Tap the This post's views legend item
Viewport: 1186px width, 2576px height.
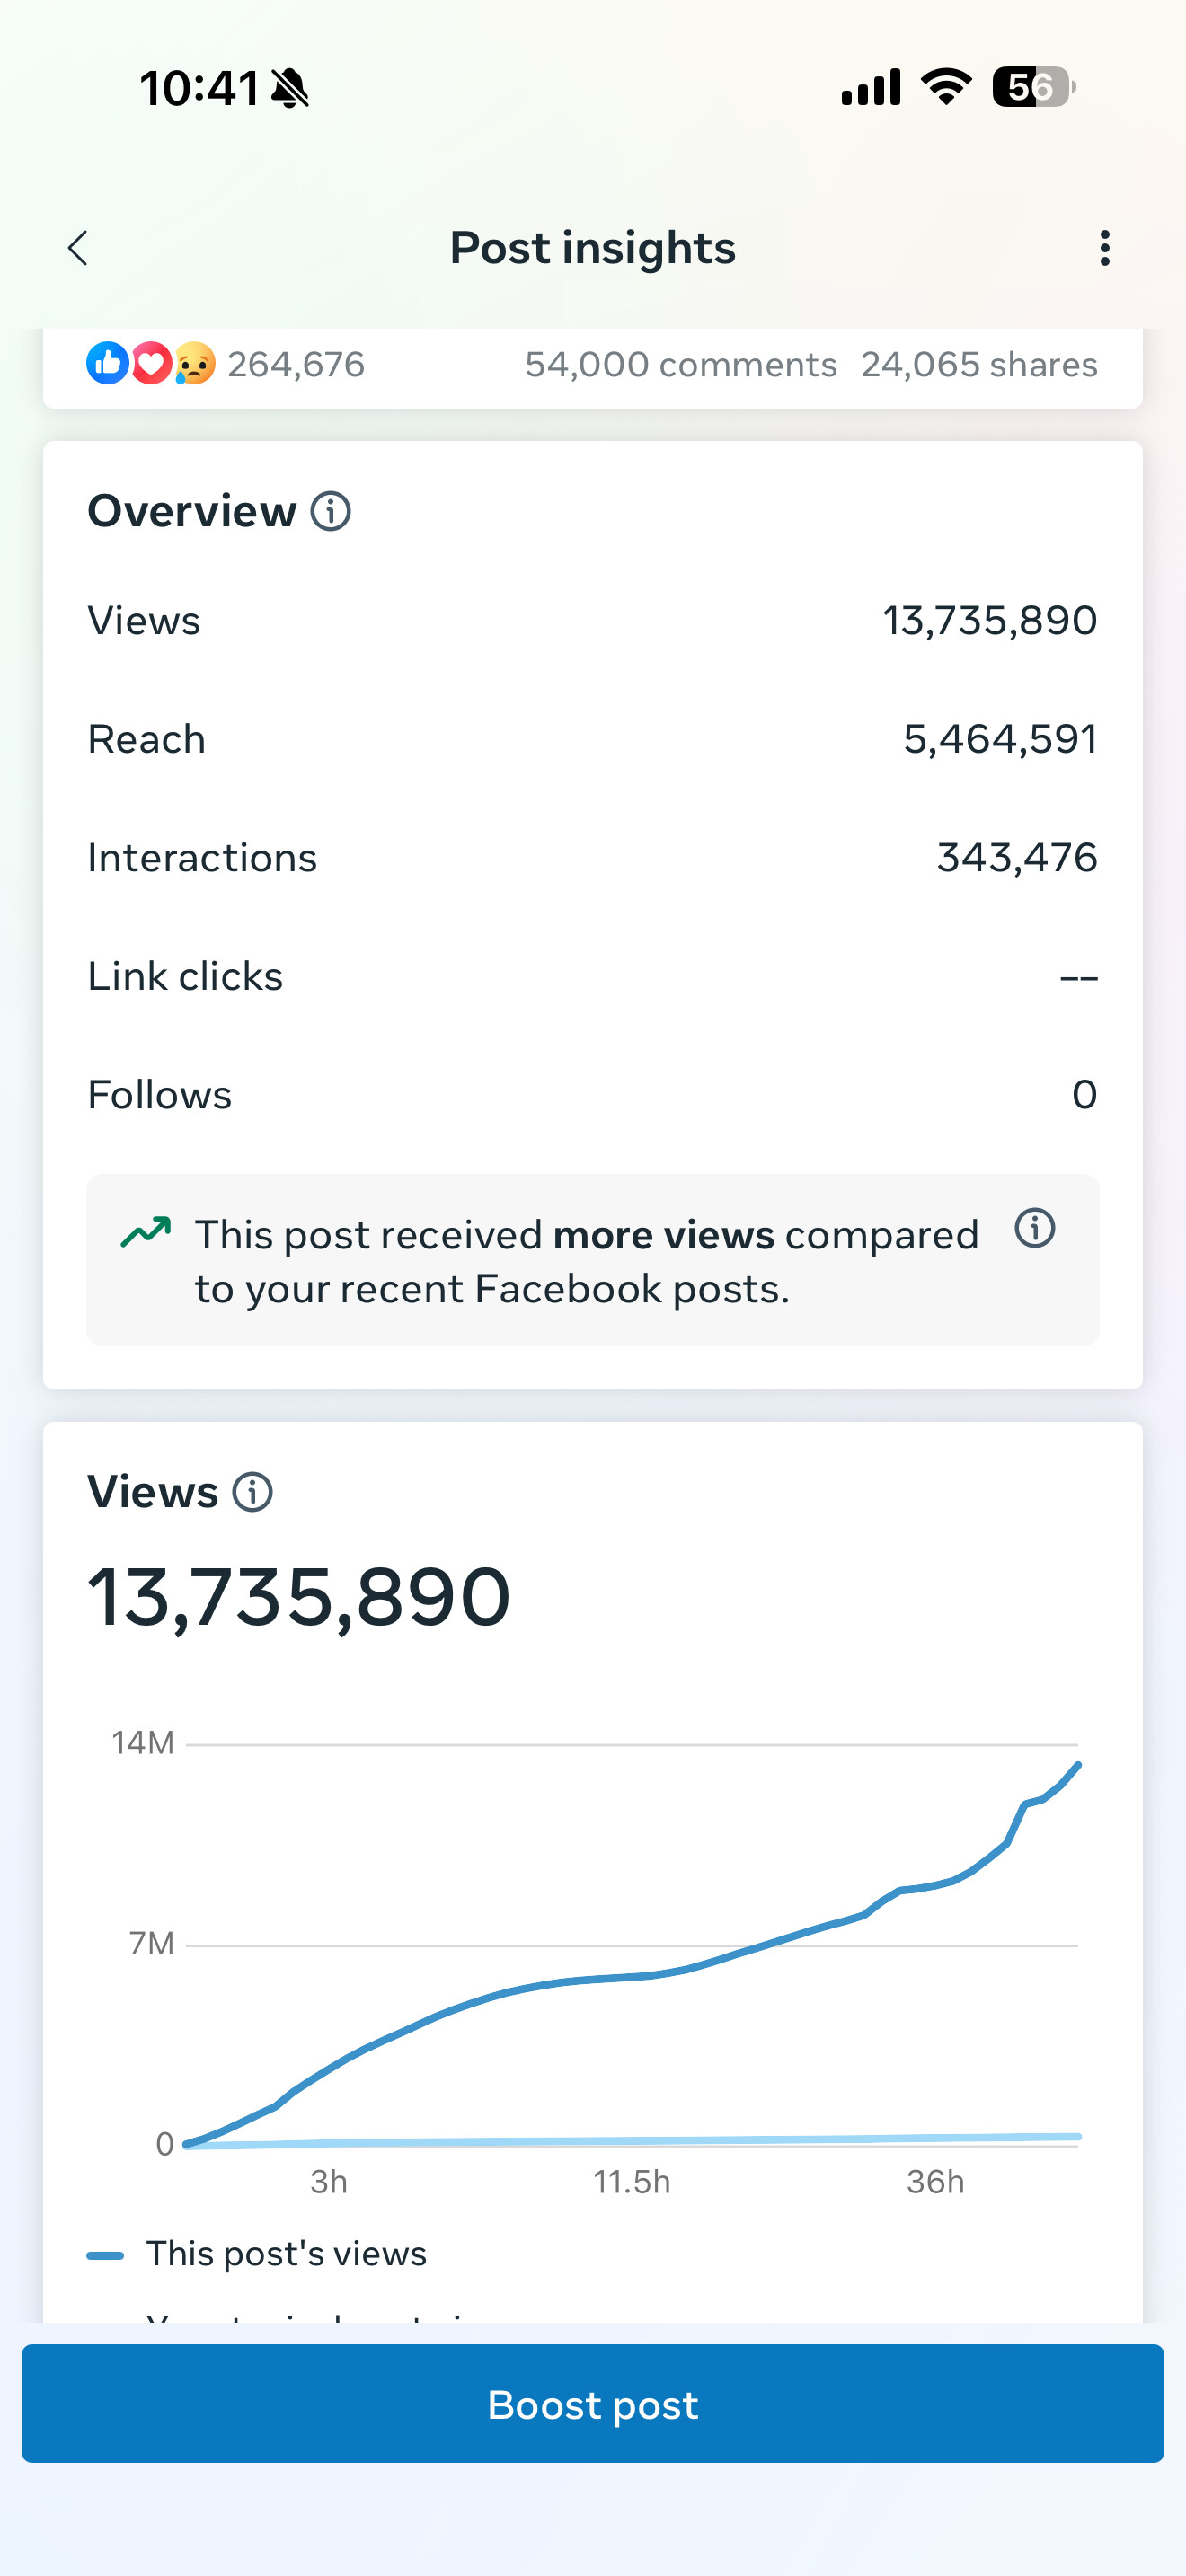click(x=286, y=2254)
